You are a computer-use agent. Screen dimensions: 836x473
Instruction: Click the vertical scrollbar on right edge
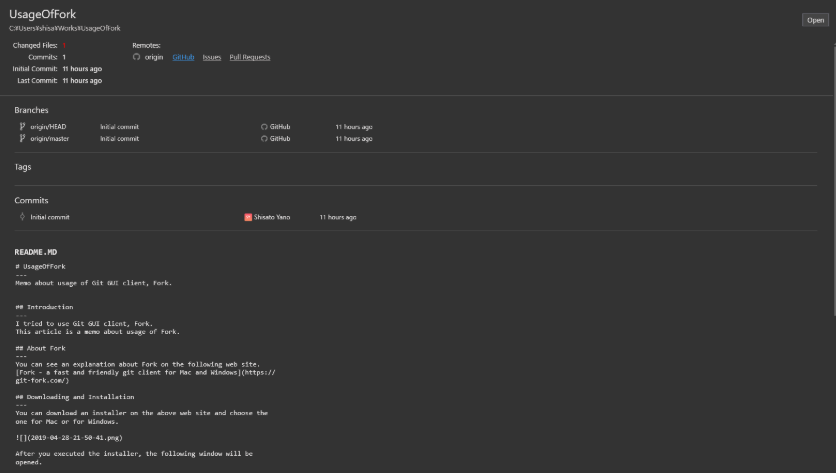click(x=834, y=181)
